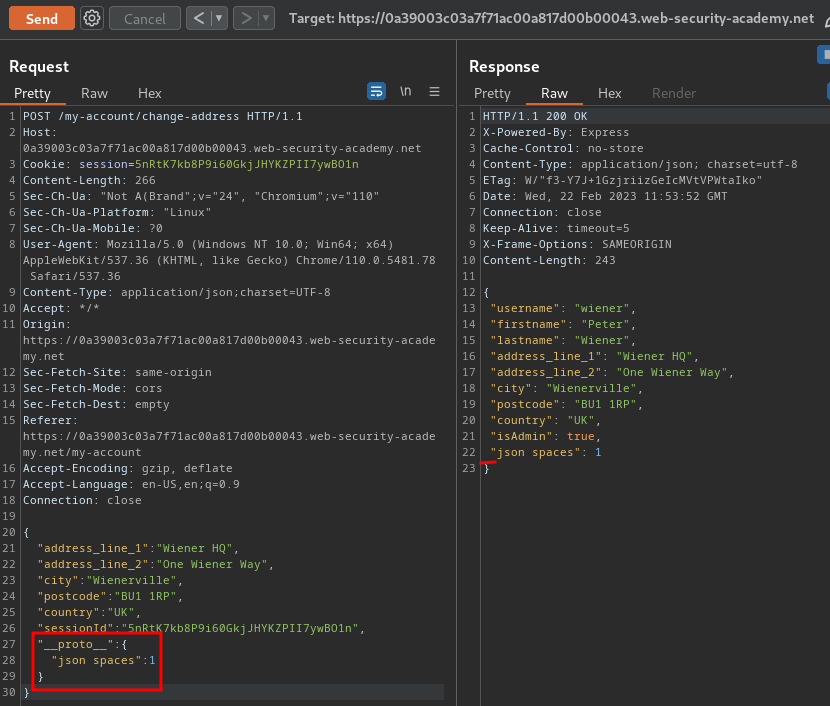Image resolution: width=830 pixels, height=706 pixels.
Task: Go to next request with forward arrow
Action: [246, 19]
